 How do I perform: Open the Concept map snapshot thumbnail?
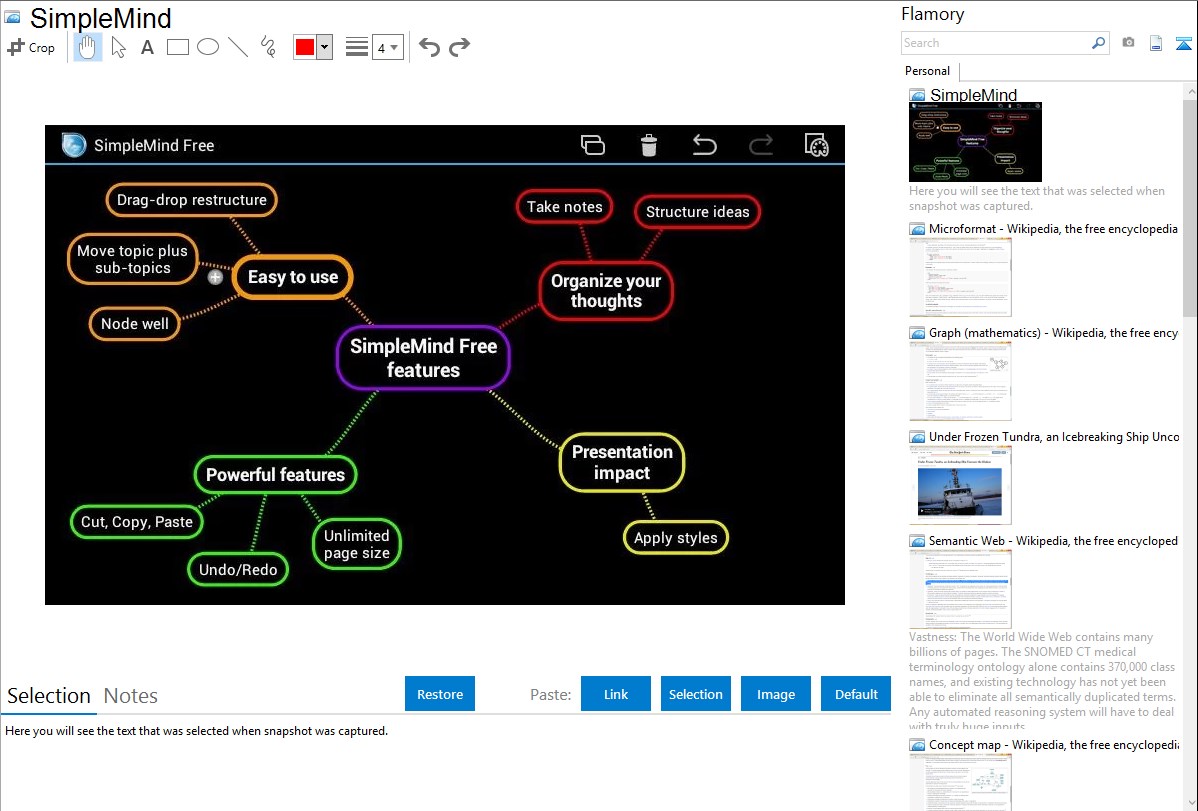click(x=960, y=782)
